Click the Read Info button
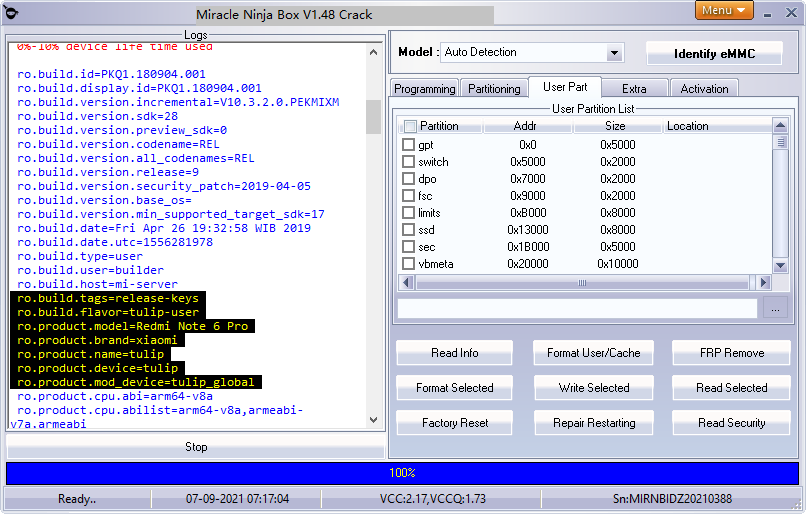The height and width of the screenshot is (514, 806). [x=454, y=353]
